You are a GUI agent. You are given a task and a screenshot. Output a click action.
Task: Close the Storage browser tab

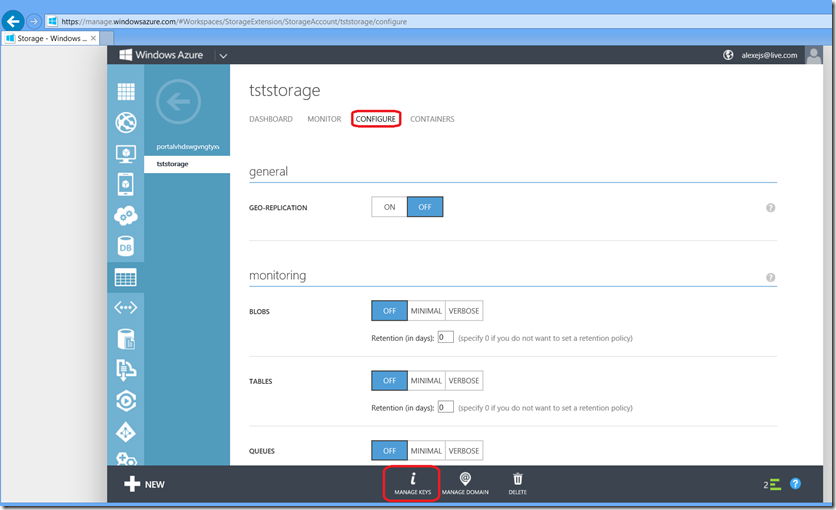pos(93,38)
